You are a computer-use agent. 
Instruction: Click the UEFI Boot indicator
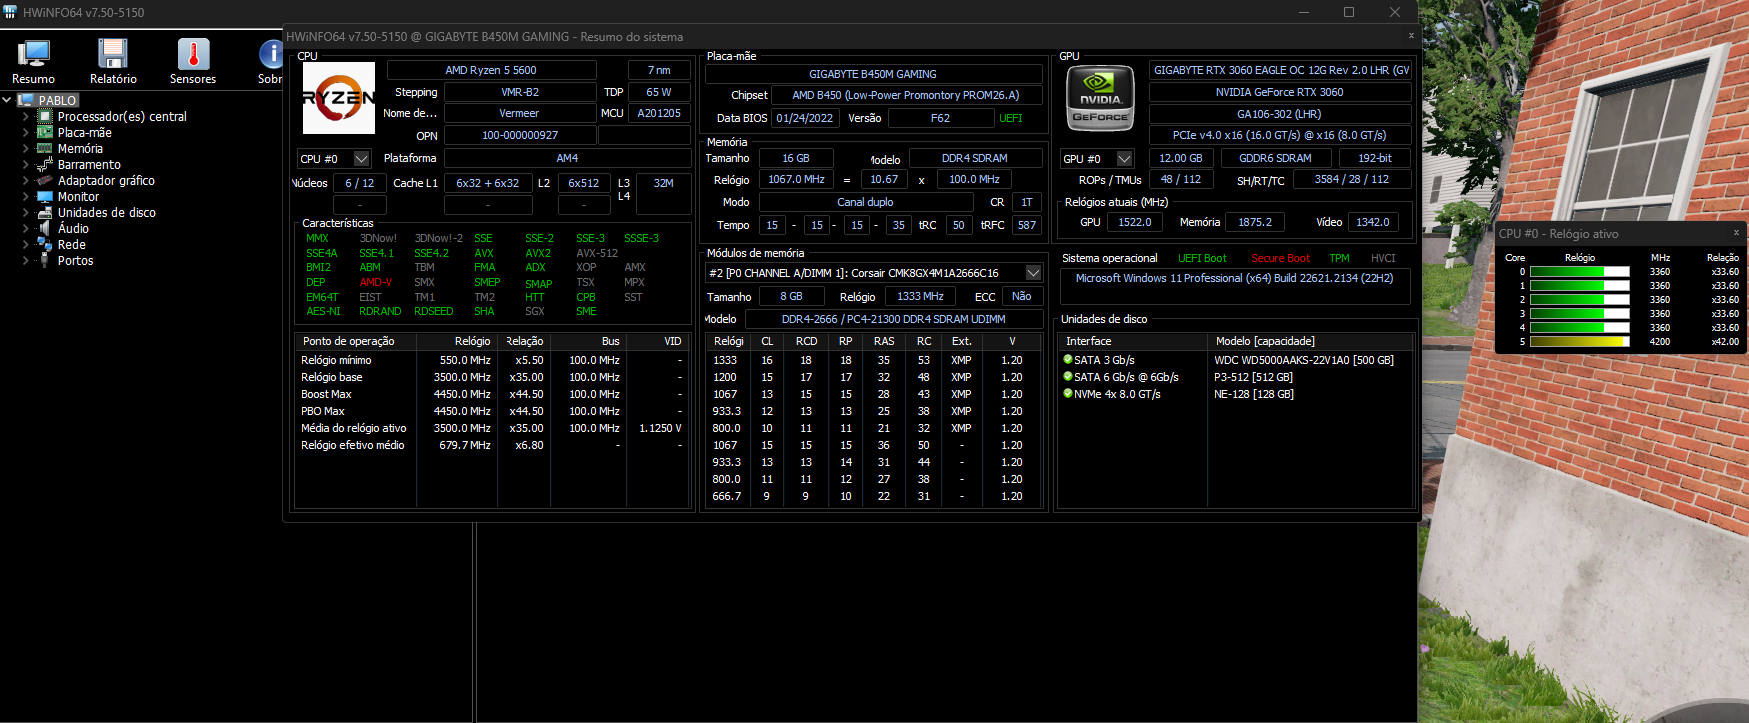1202,258
